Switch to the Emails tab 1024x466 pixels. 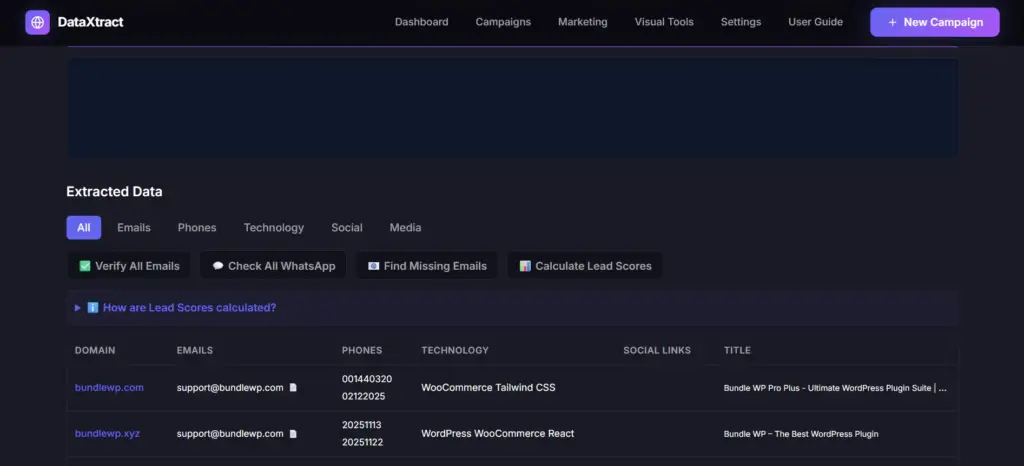tap(134, 228)
